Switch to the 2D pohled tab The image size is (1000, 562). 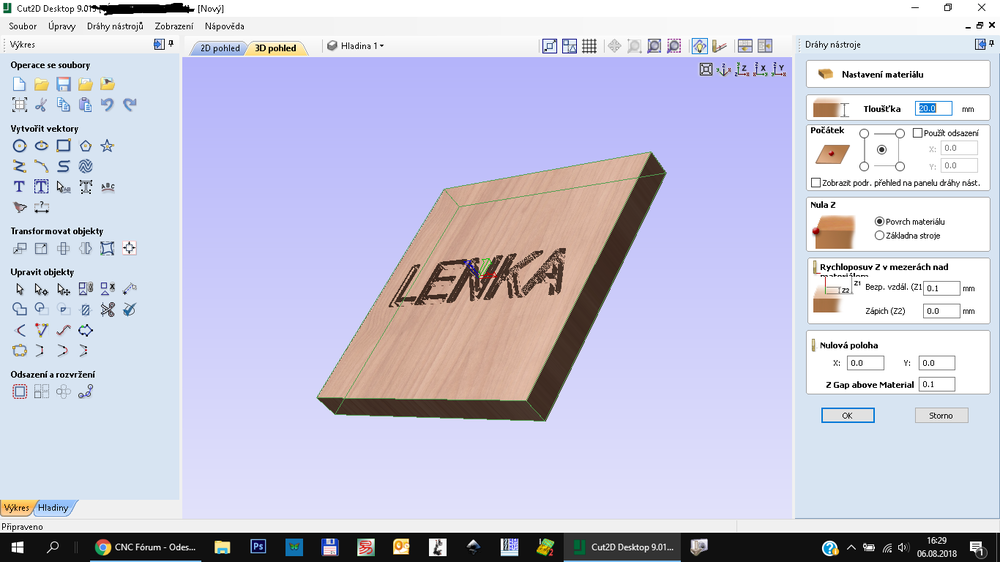219,48
